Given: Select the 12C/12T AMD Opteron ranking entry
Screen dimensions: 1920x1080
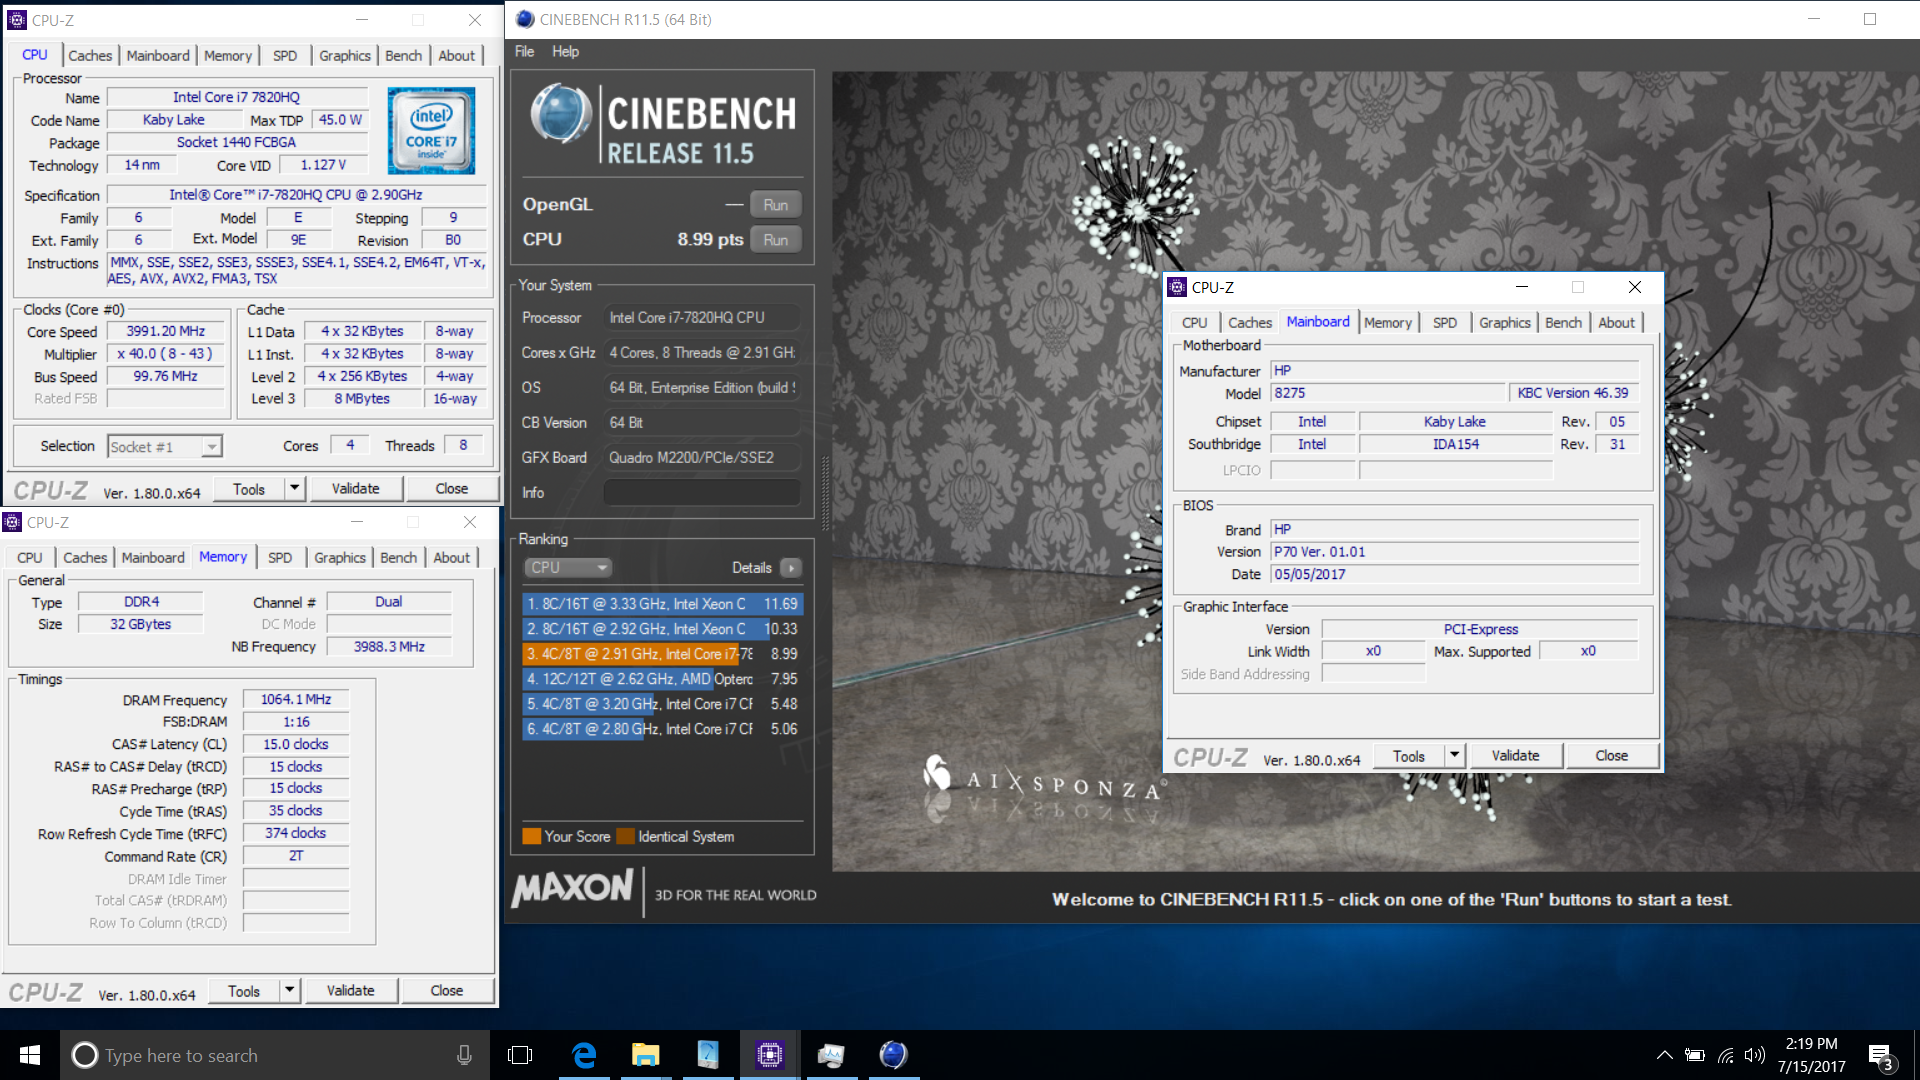Looking at the screenshot, I should [x=662, y=679].
